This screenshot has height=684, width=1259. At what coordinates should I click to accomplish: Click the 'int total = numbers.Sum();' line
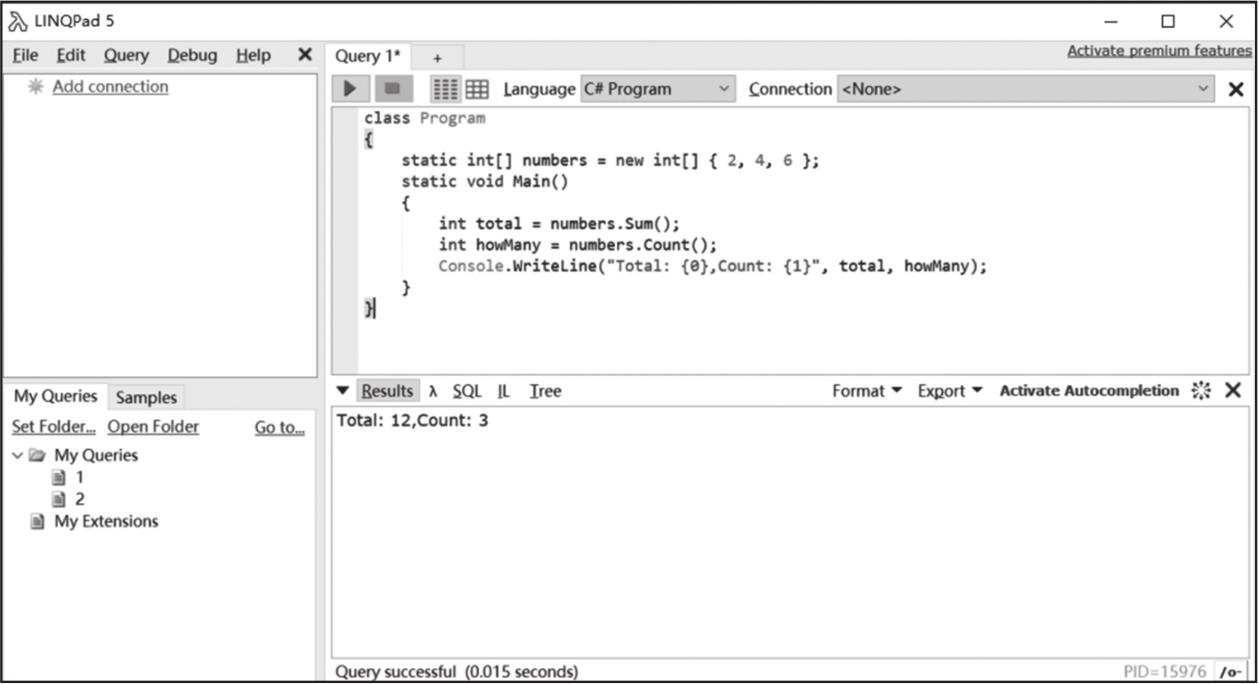(x=558, y=224)
